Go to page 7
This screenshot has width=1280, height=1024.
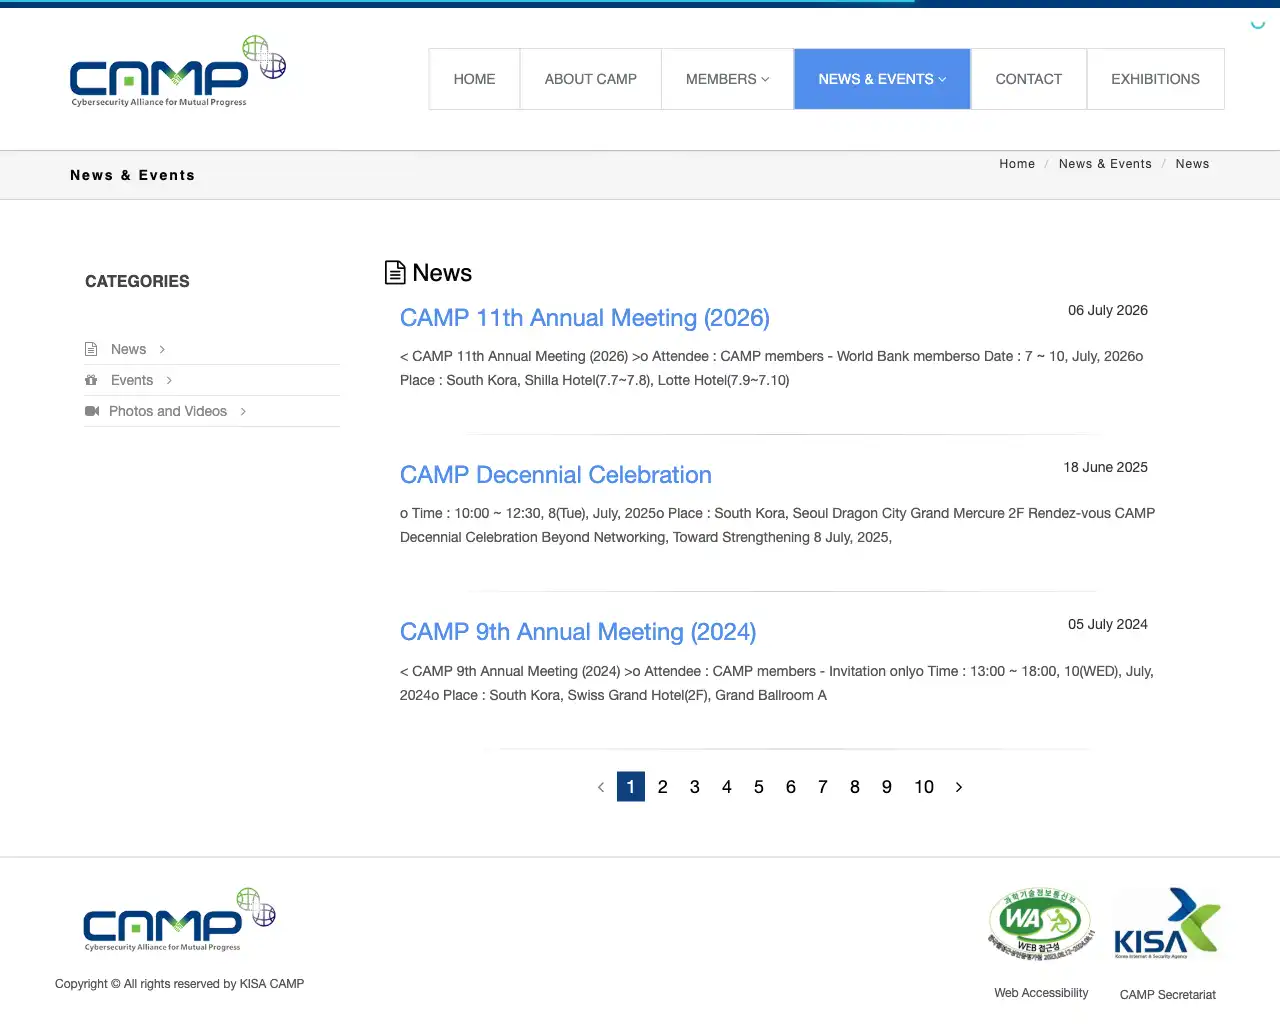point(823,787)
